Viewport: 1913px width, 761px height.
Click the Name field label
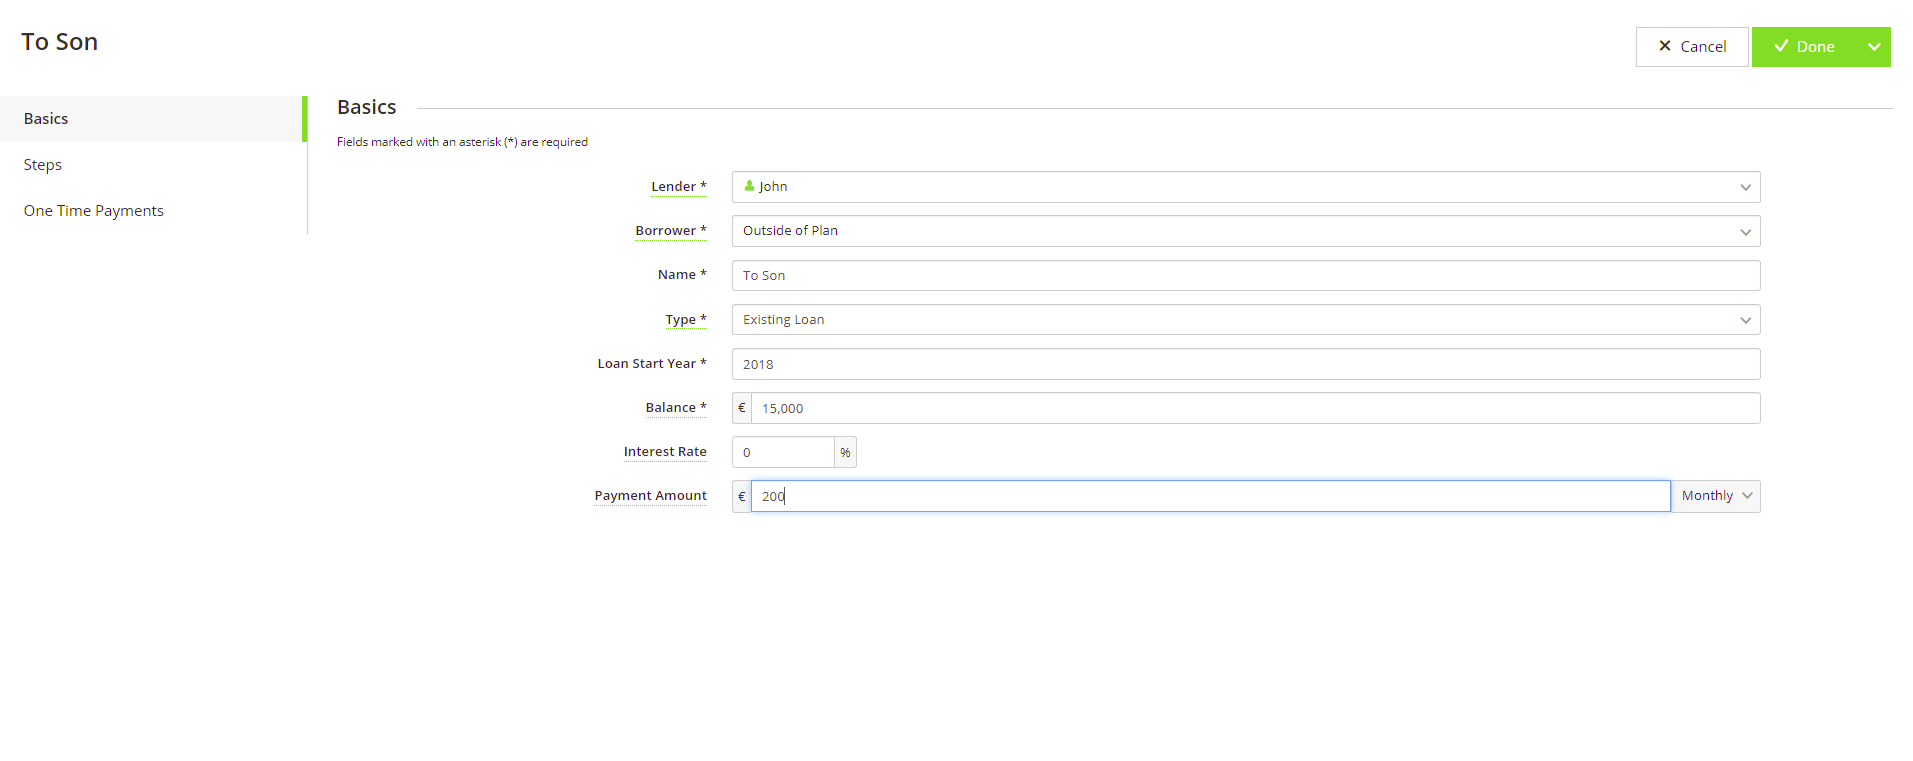pos(682,275)
